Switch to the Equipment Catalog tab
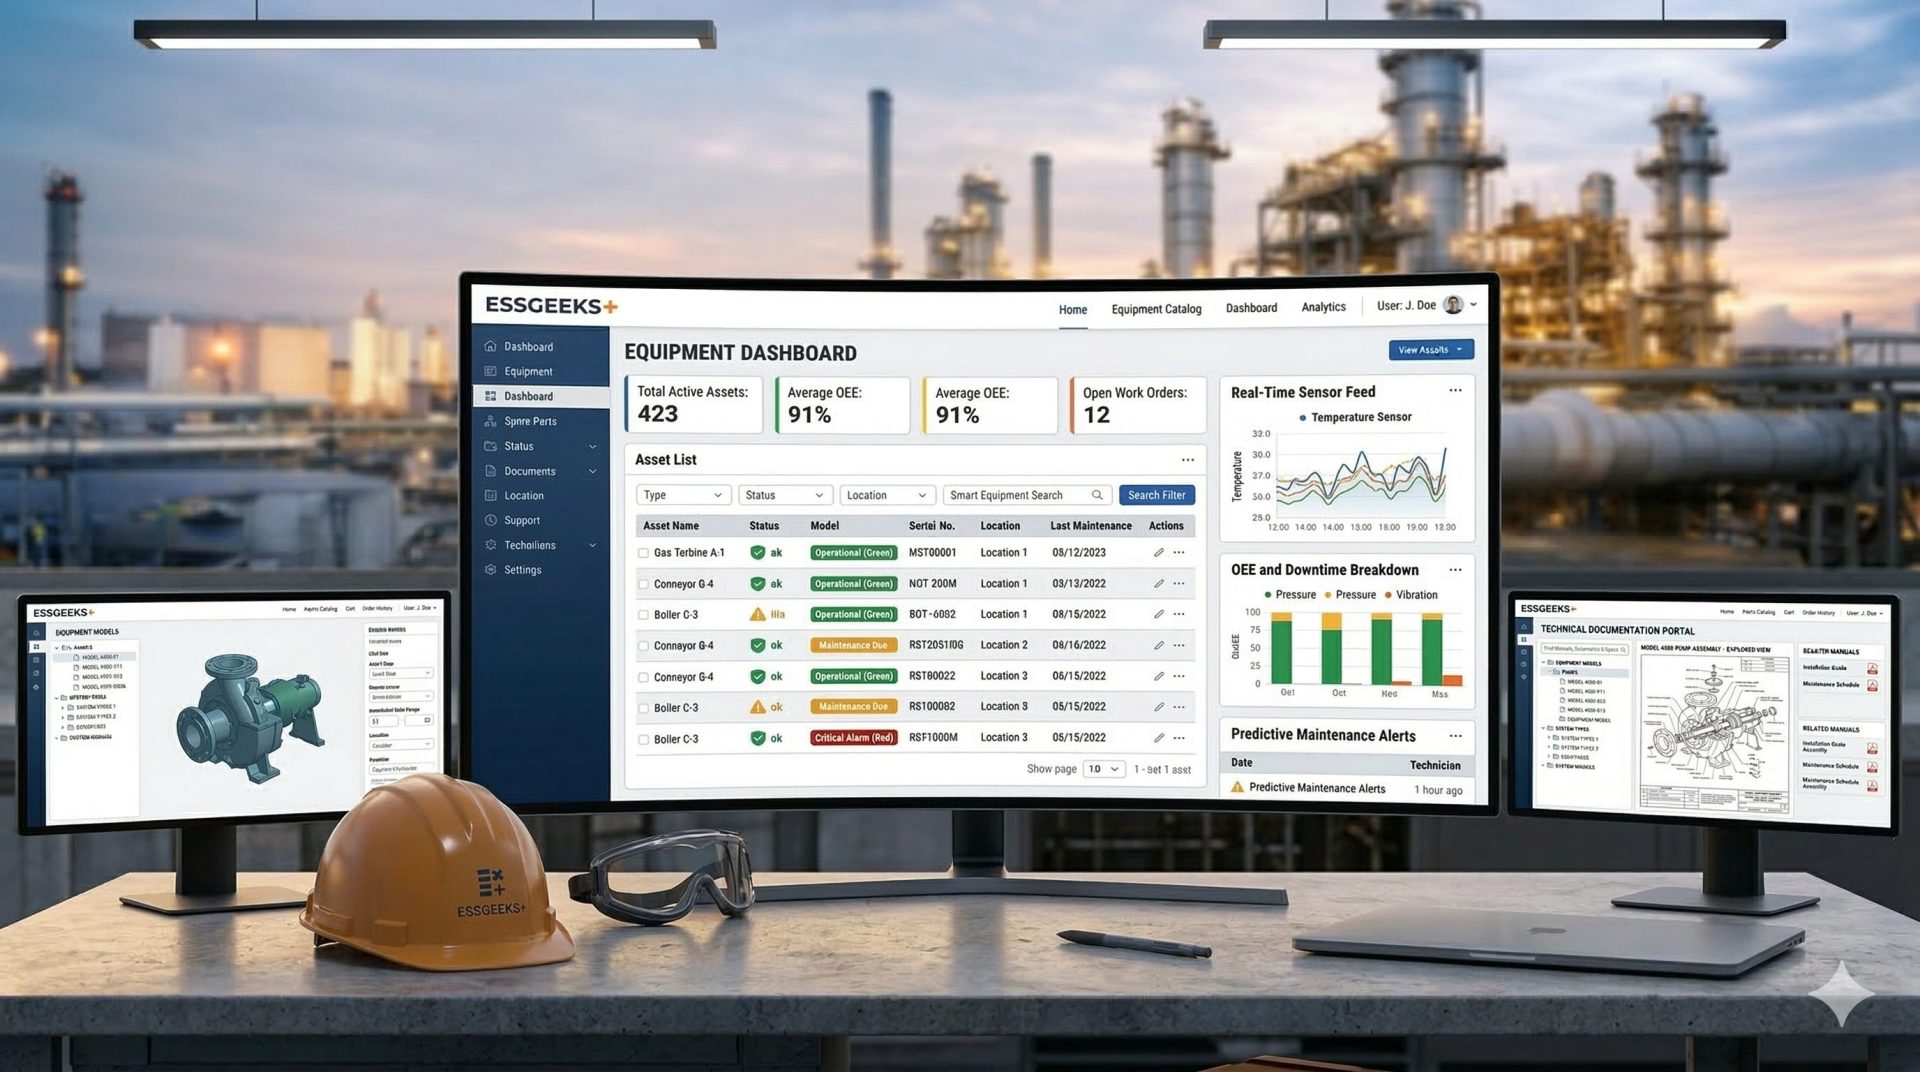Screen dimensions: 1920x1072 pos(1156,309)
